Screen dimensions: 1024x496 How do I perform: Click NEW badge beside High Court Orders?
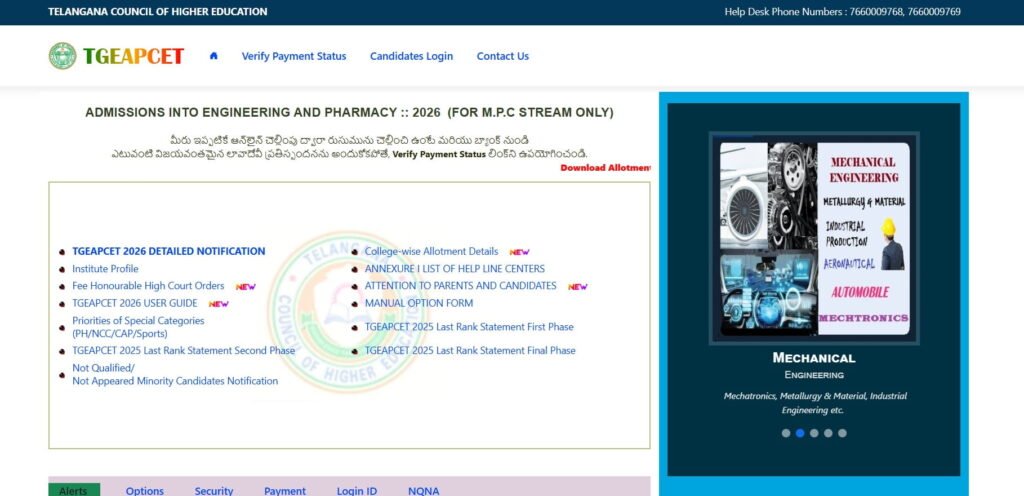[x=246, y=287]
